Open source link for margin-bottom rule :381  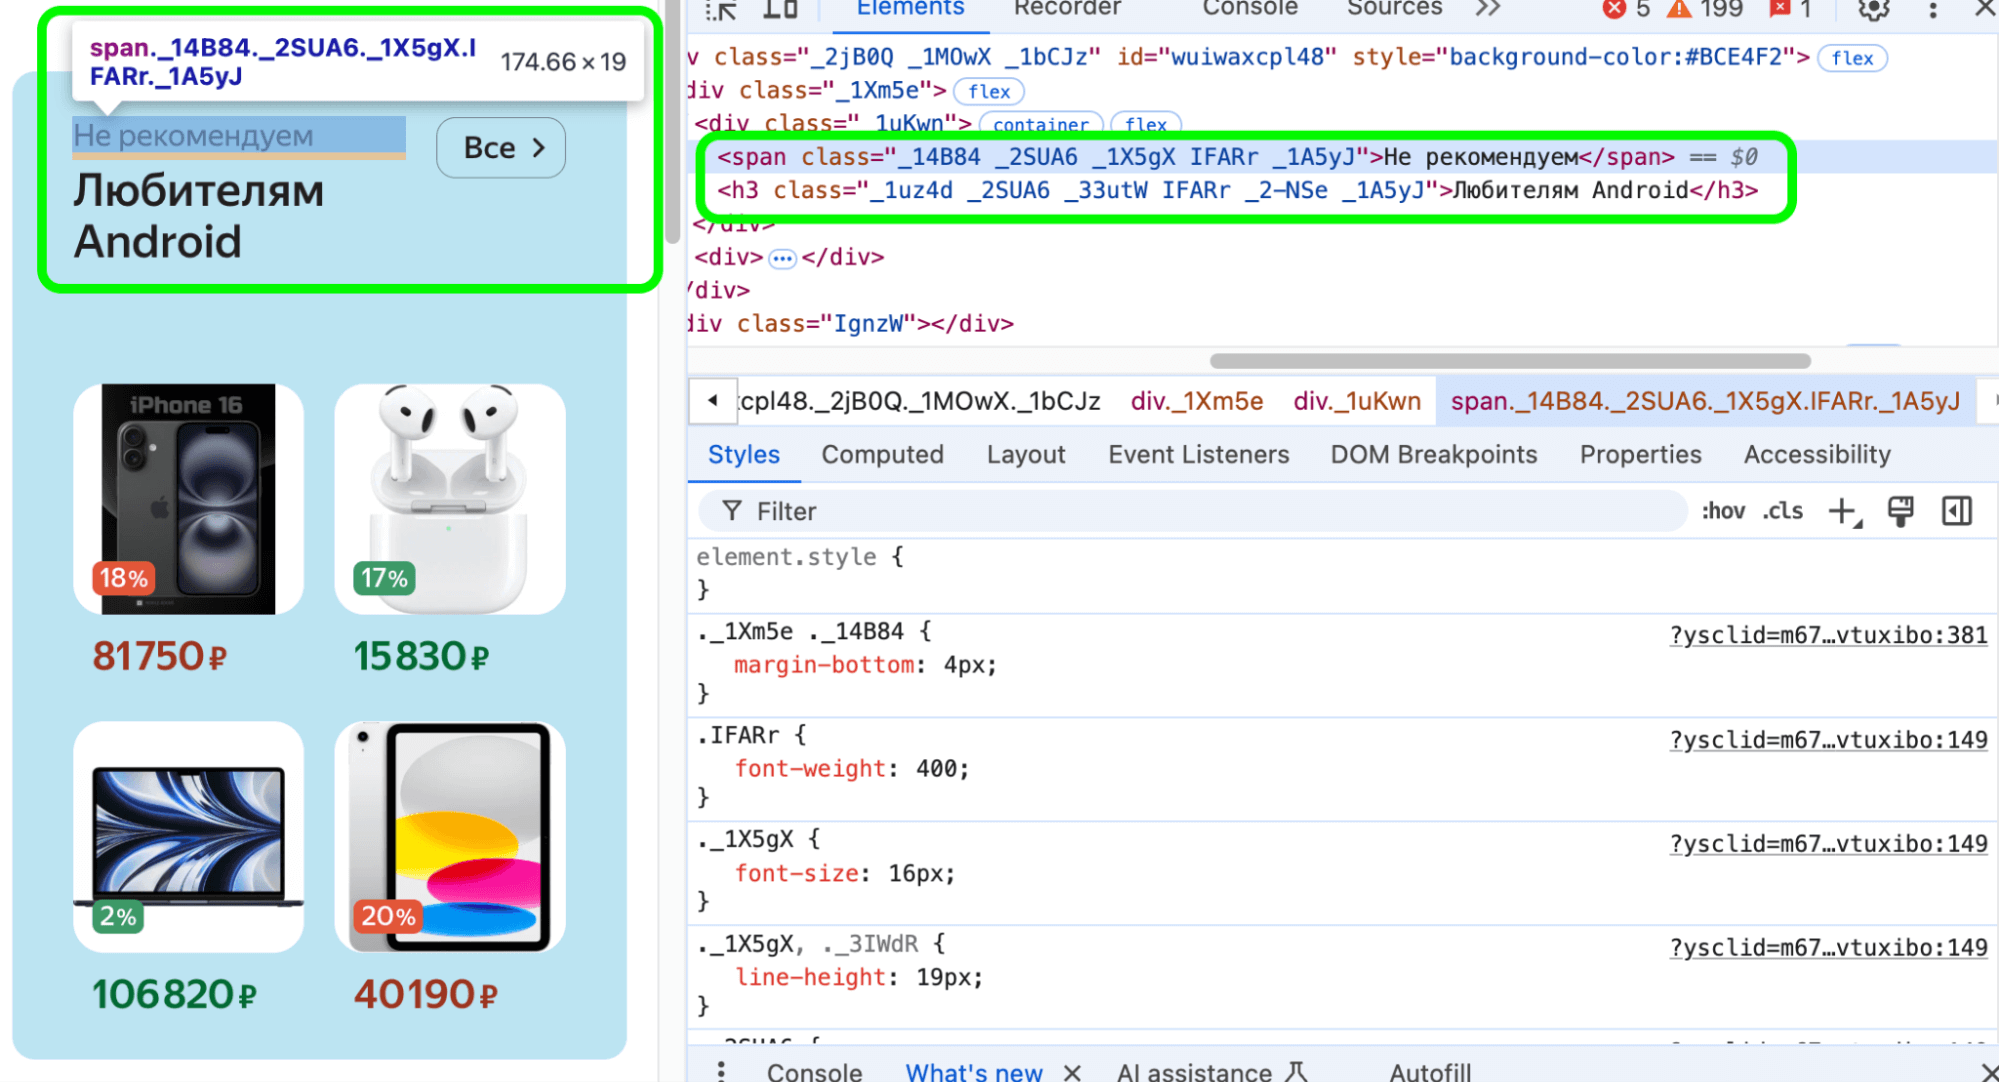(1828, 636)
